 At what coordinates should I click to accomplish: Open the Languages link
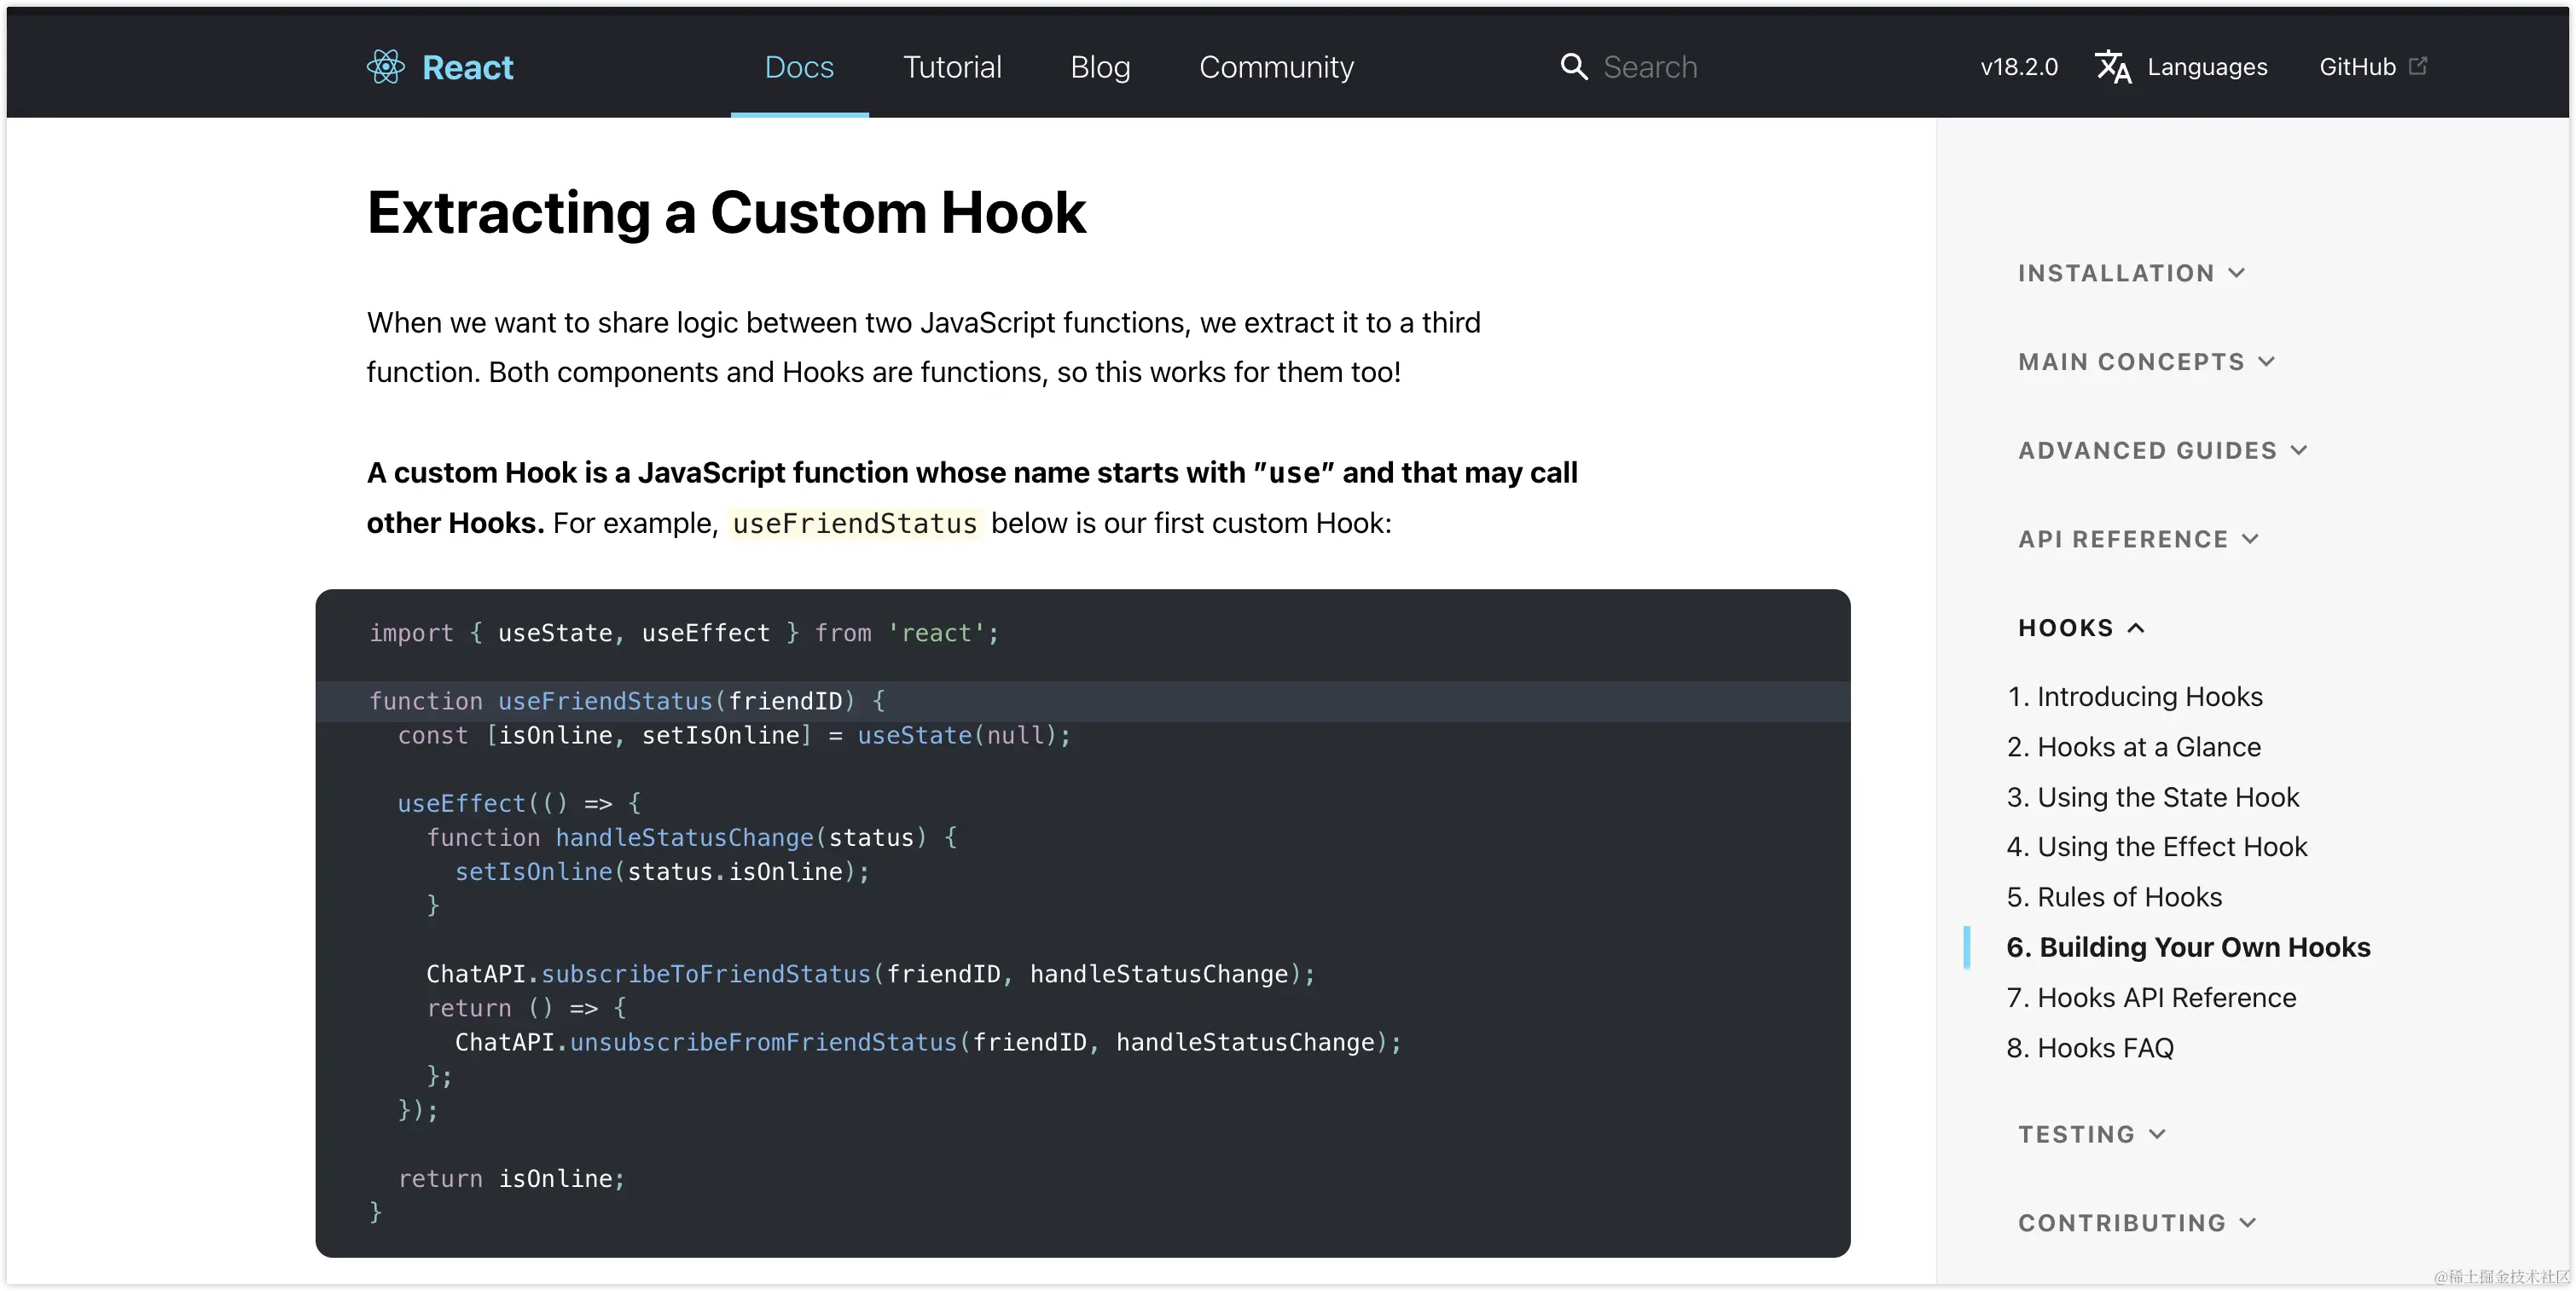click(x=2207, y=67)
